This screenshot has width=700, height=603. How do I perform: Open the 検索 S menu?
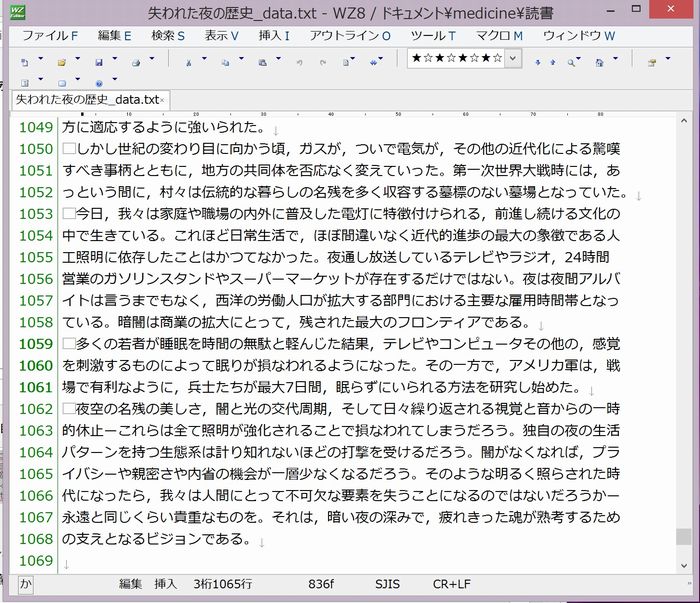tap(168, 36)
